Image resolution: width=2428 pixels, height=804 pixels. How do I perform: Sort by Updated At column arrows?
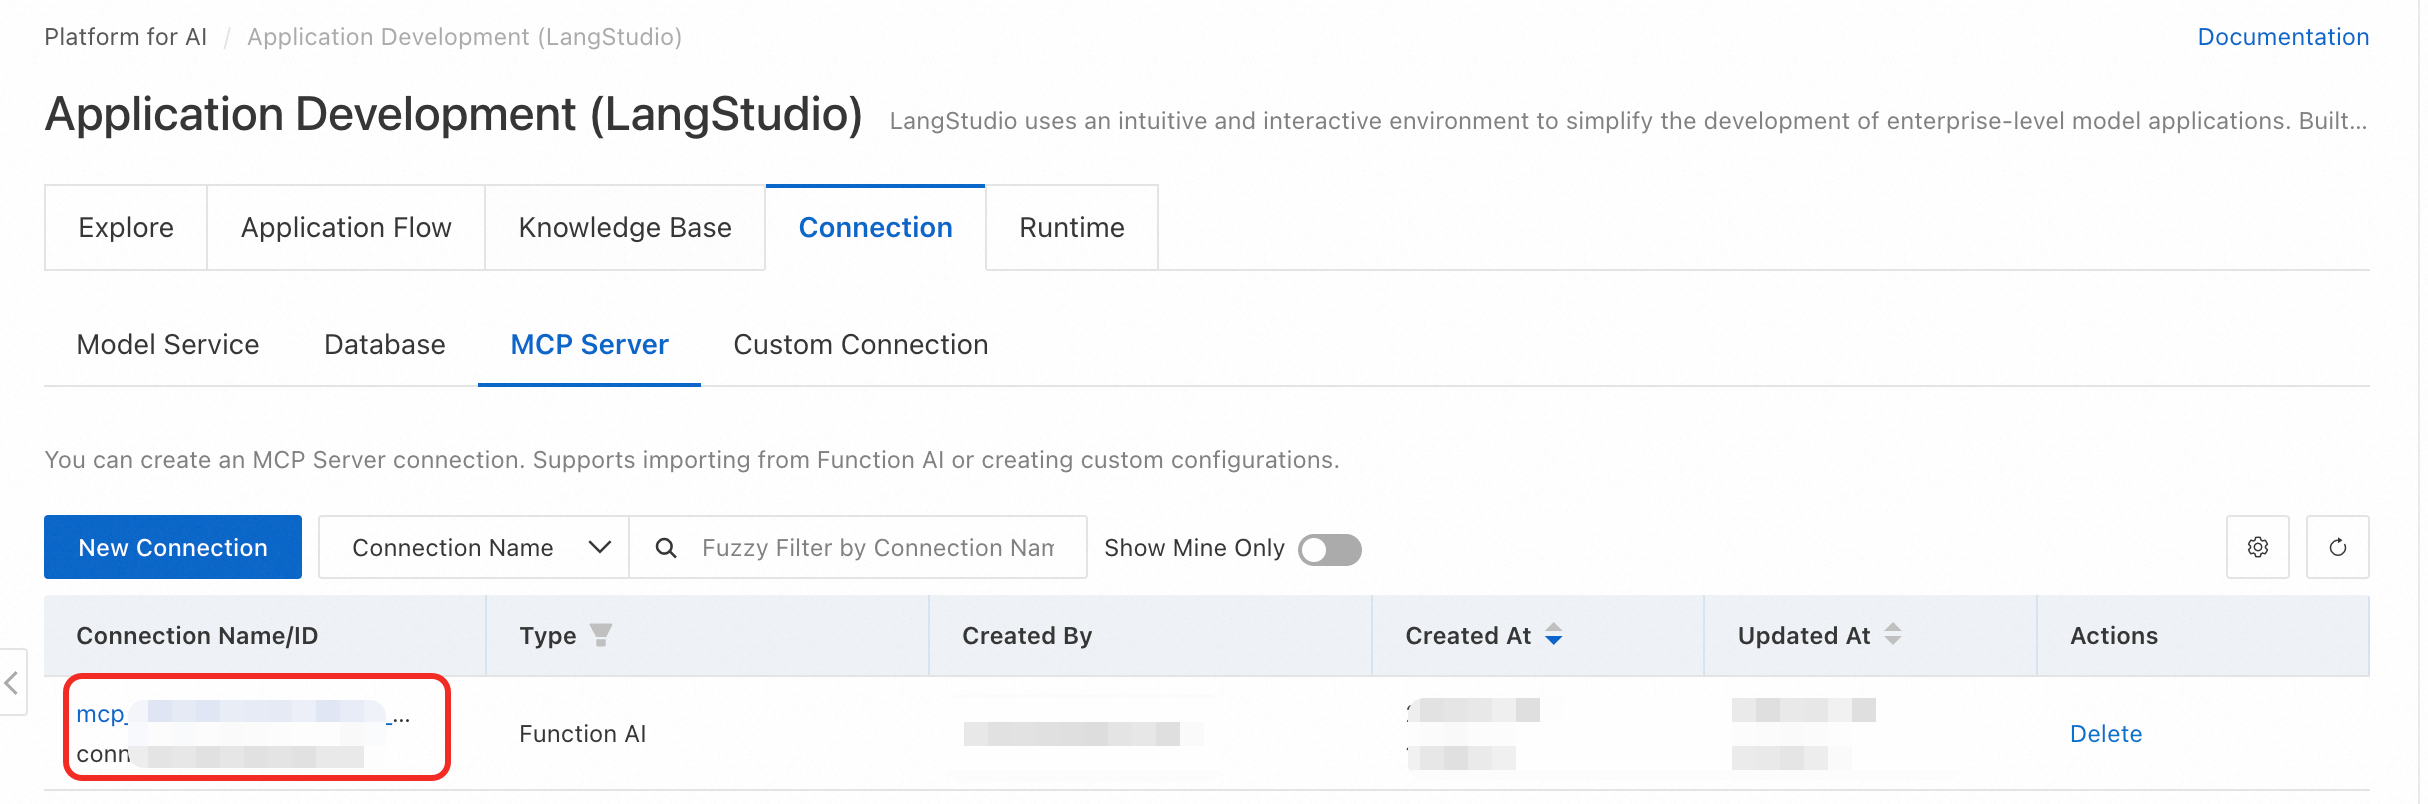pyautogui.click(x=1892, y=635)
